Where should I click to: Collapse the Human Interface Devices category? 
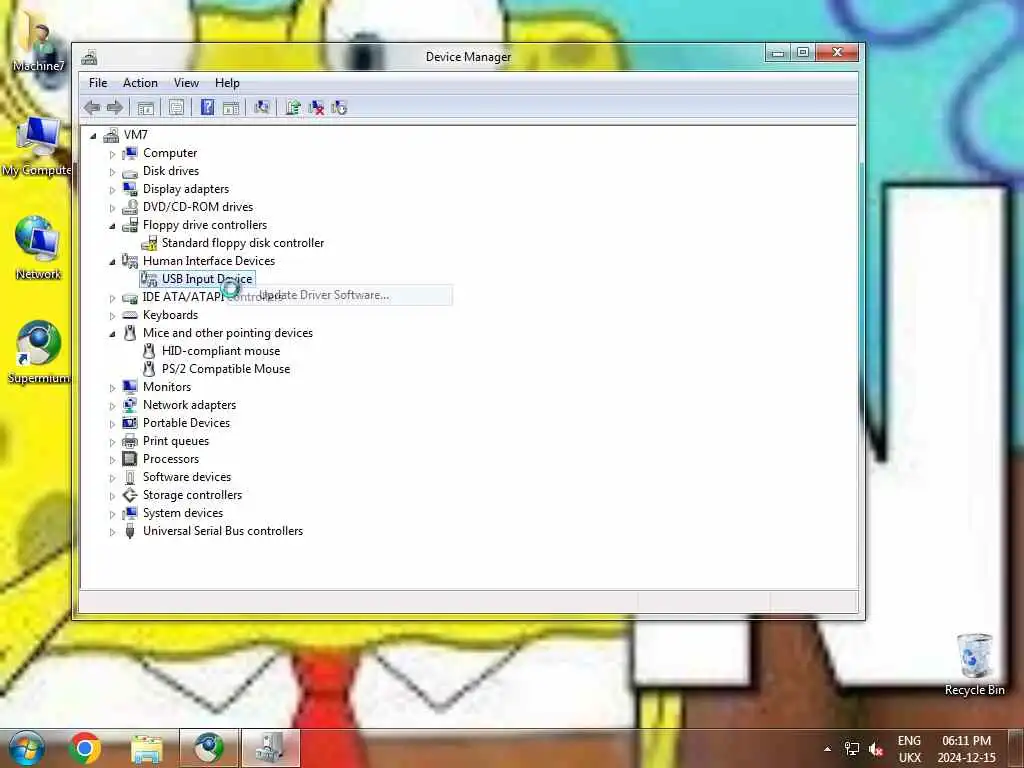click(112, 262)
